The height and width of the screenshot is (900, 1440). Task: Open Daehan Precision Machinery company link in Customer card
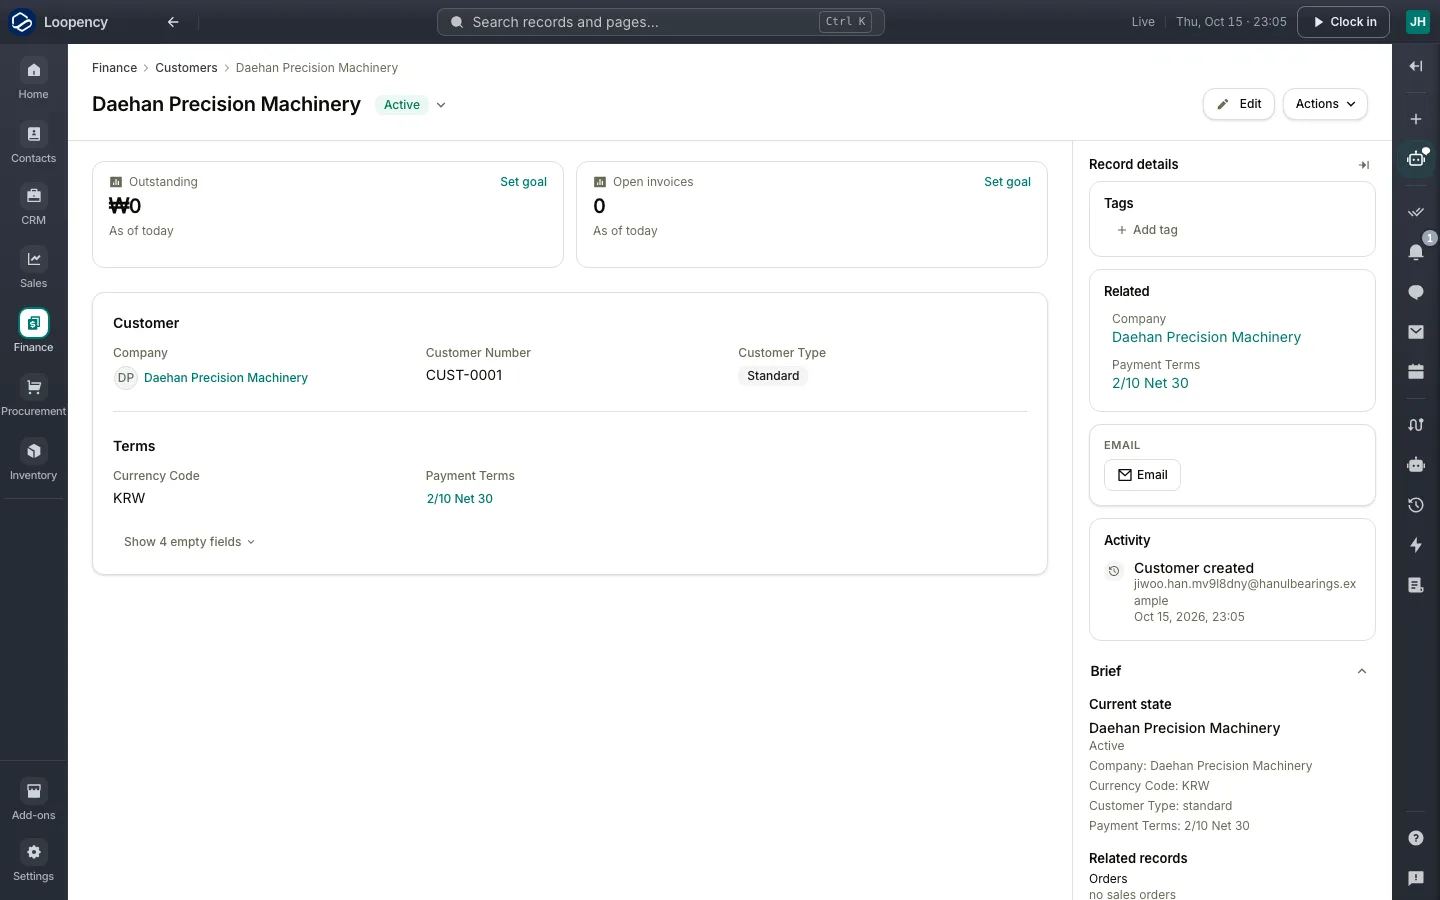pyautogui.click(x=225, y=378)
